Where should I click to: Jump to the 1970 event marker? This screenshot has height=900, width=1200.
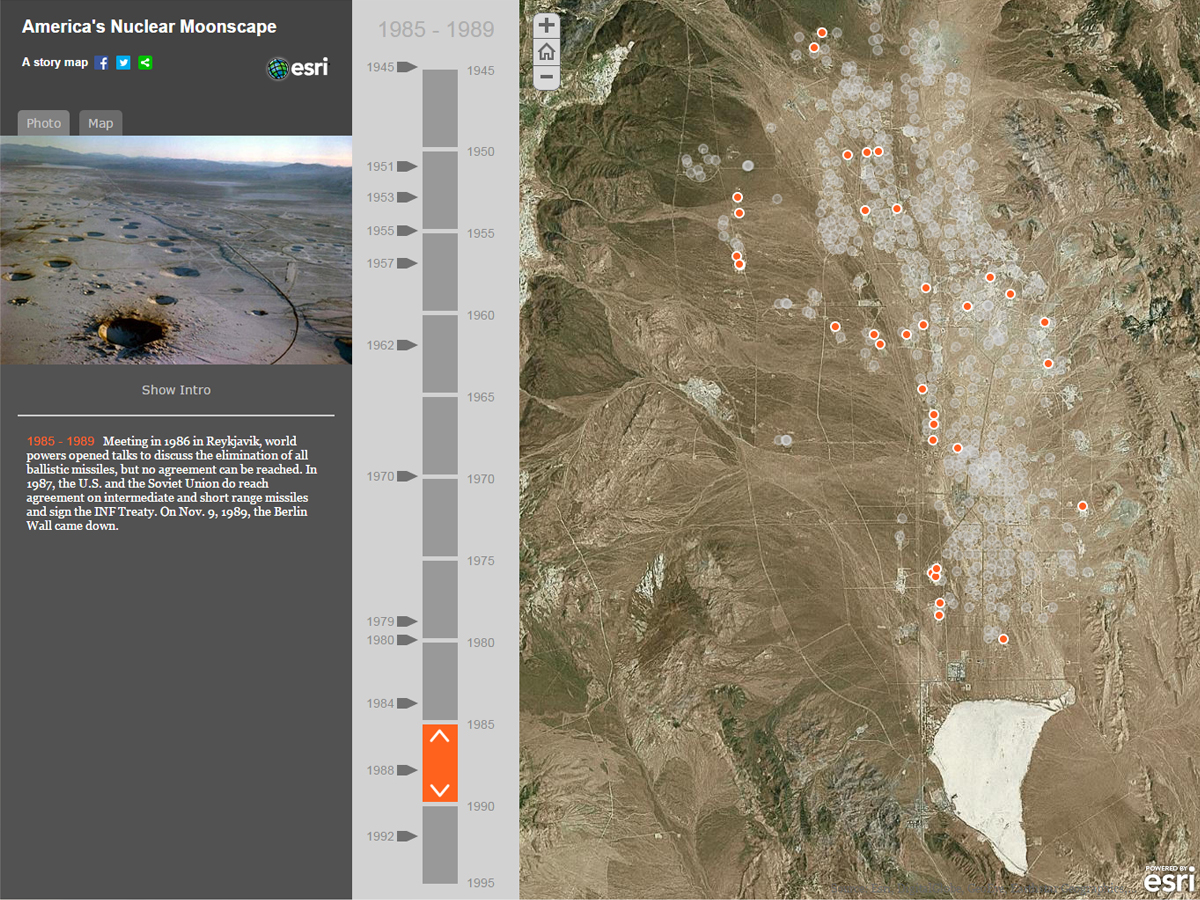pos(406,477)
